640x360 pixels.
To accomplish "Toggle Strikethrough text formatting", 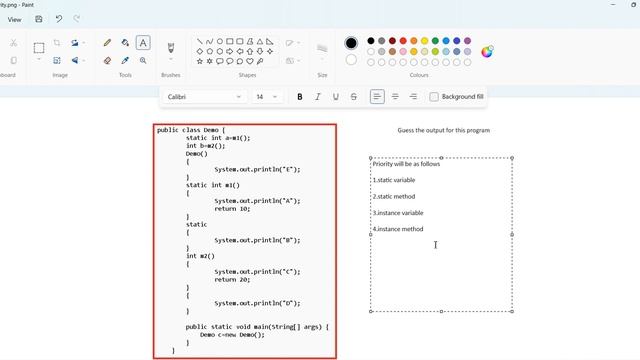I will point(353,97).
